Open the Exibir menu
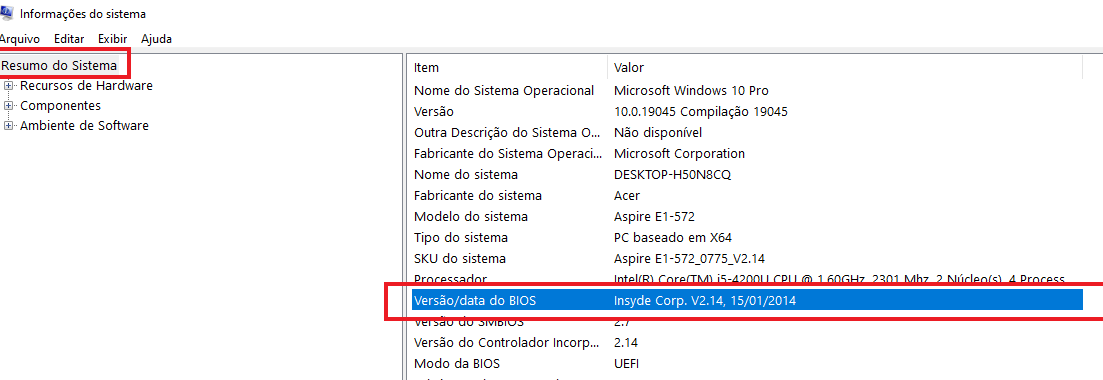Screen dimensions: 1103x380 click(113, 39)
